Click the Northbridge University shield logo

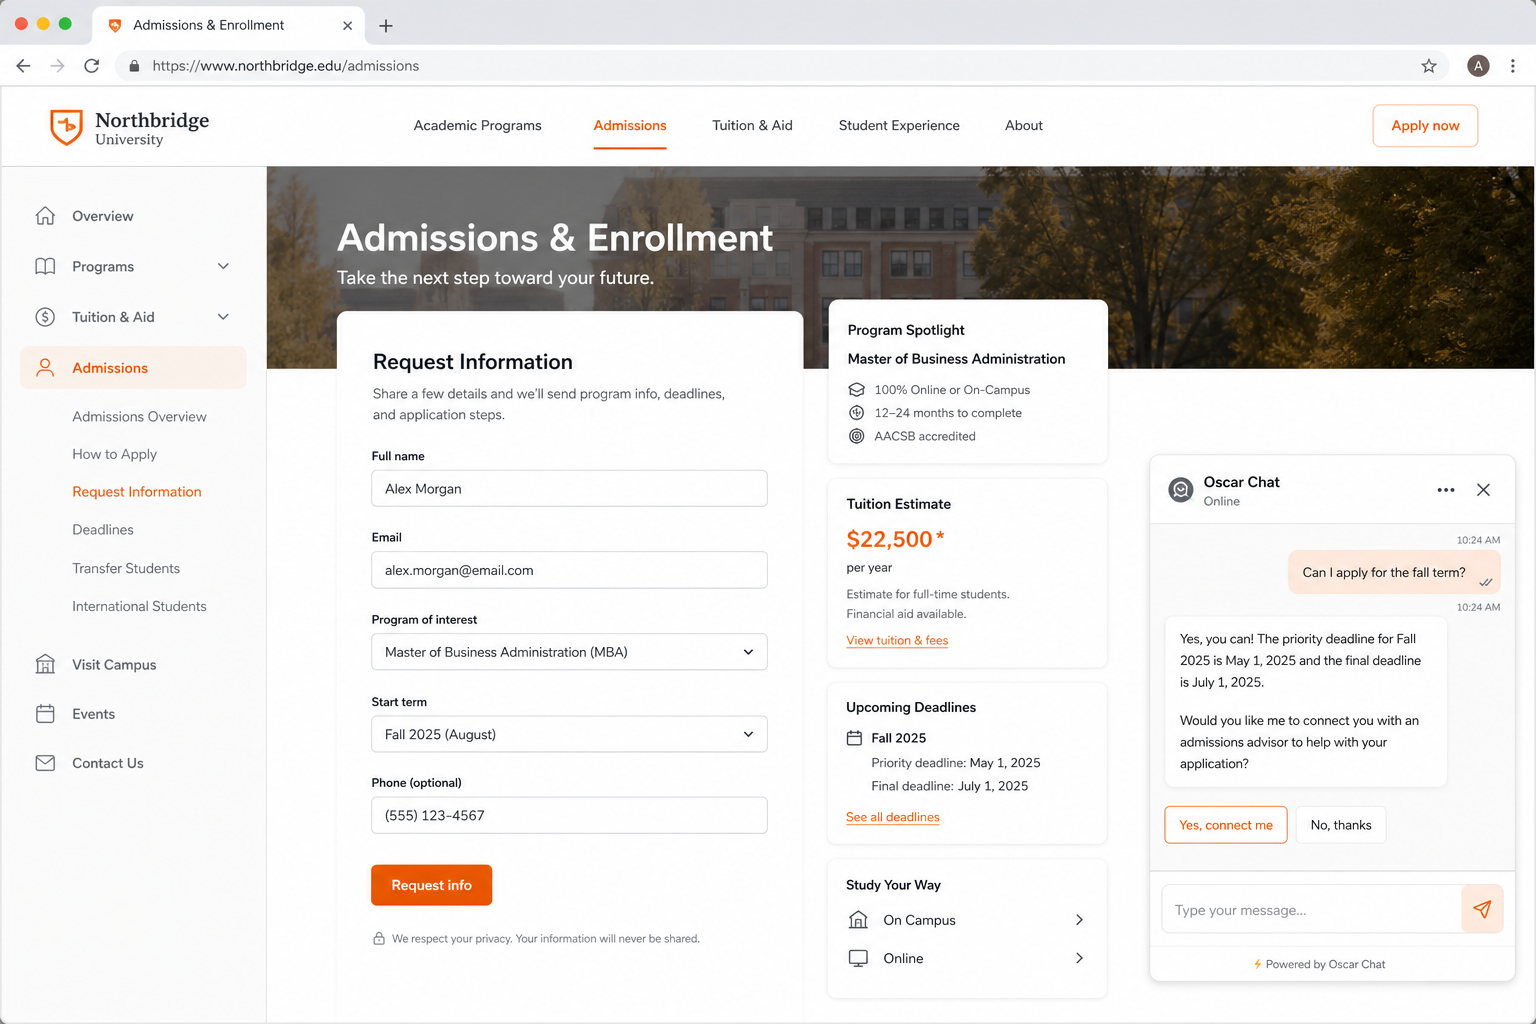click(x=66, y=127)
